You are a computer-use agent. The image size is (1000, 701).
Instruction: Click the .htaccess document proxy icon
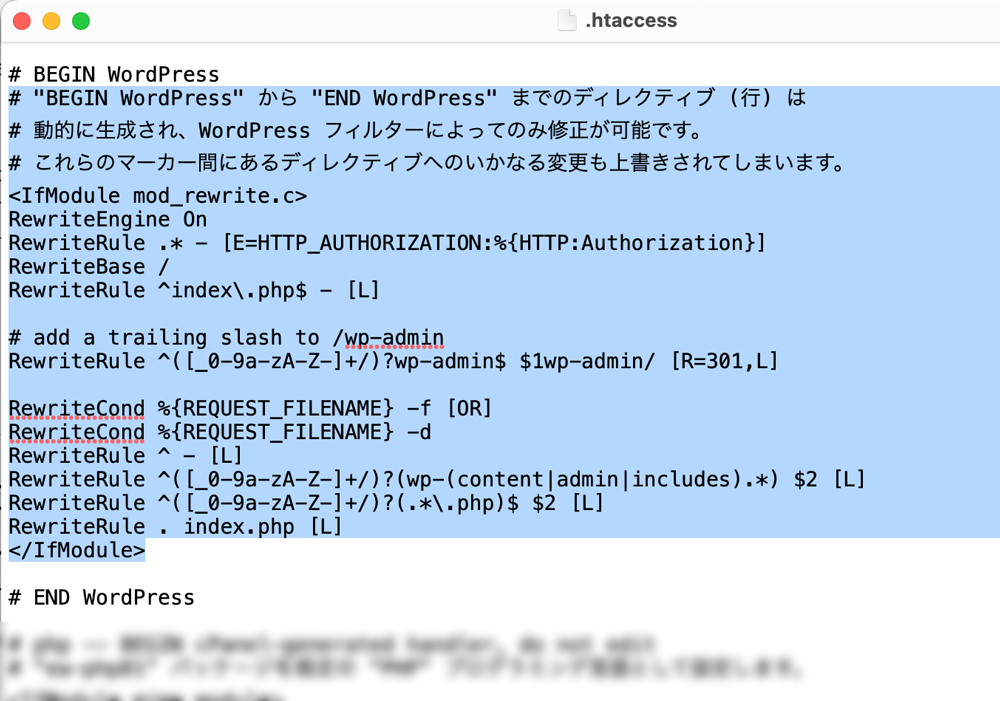pyautogui.click(x=567, y=21)
